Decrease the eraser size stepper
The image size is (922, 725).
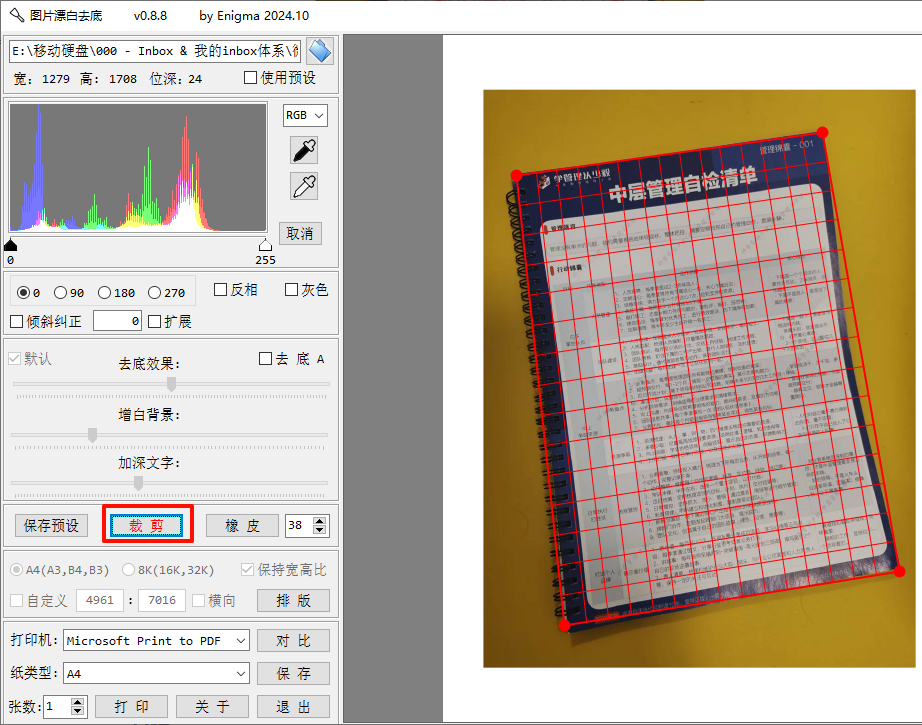319,530
